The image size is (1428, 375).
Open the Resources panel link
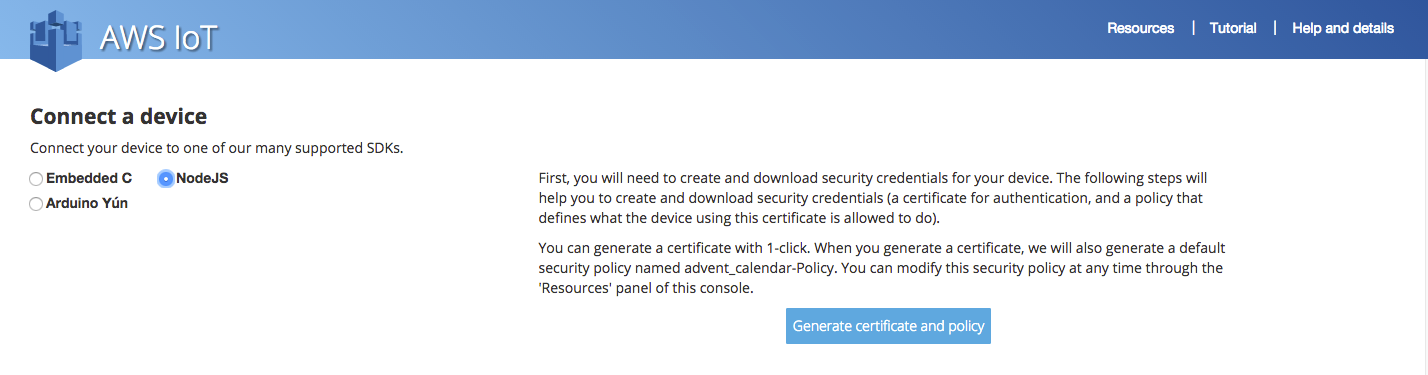(x=1140, y=28)
